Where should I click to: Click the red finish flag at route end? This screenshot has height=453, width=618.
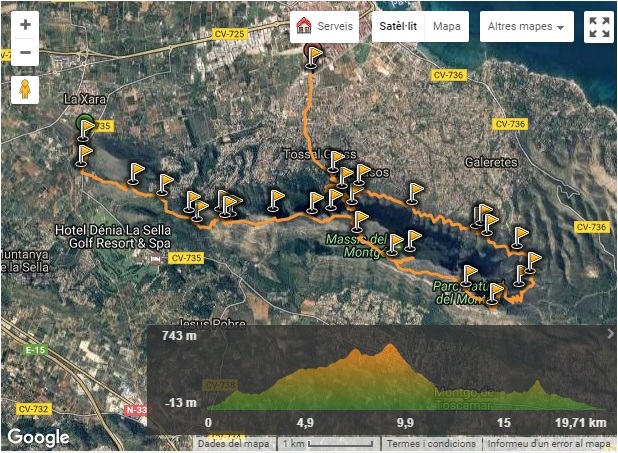(313, 56)
